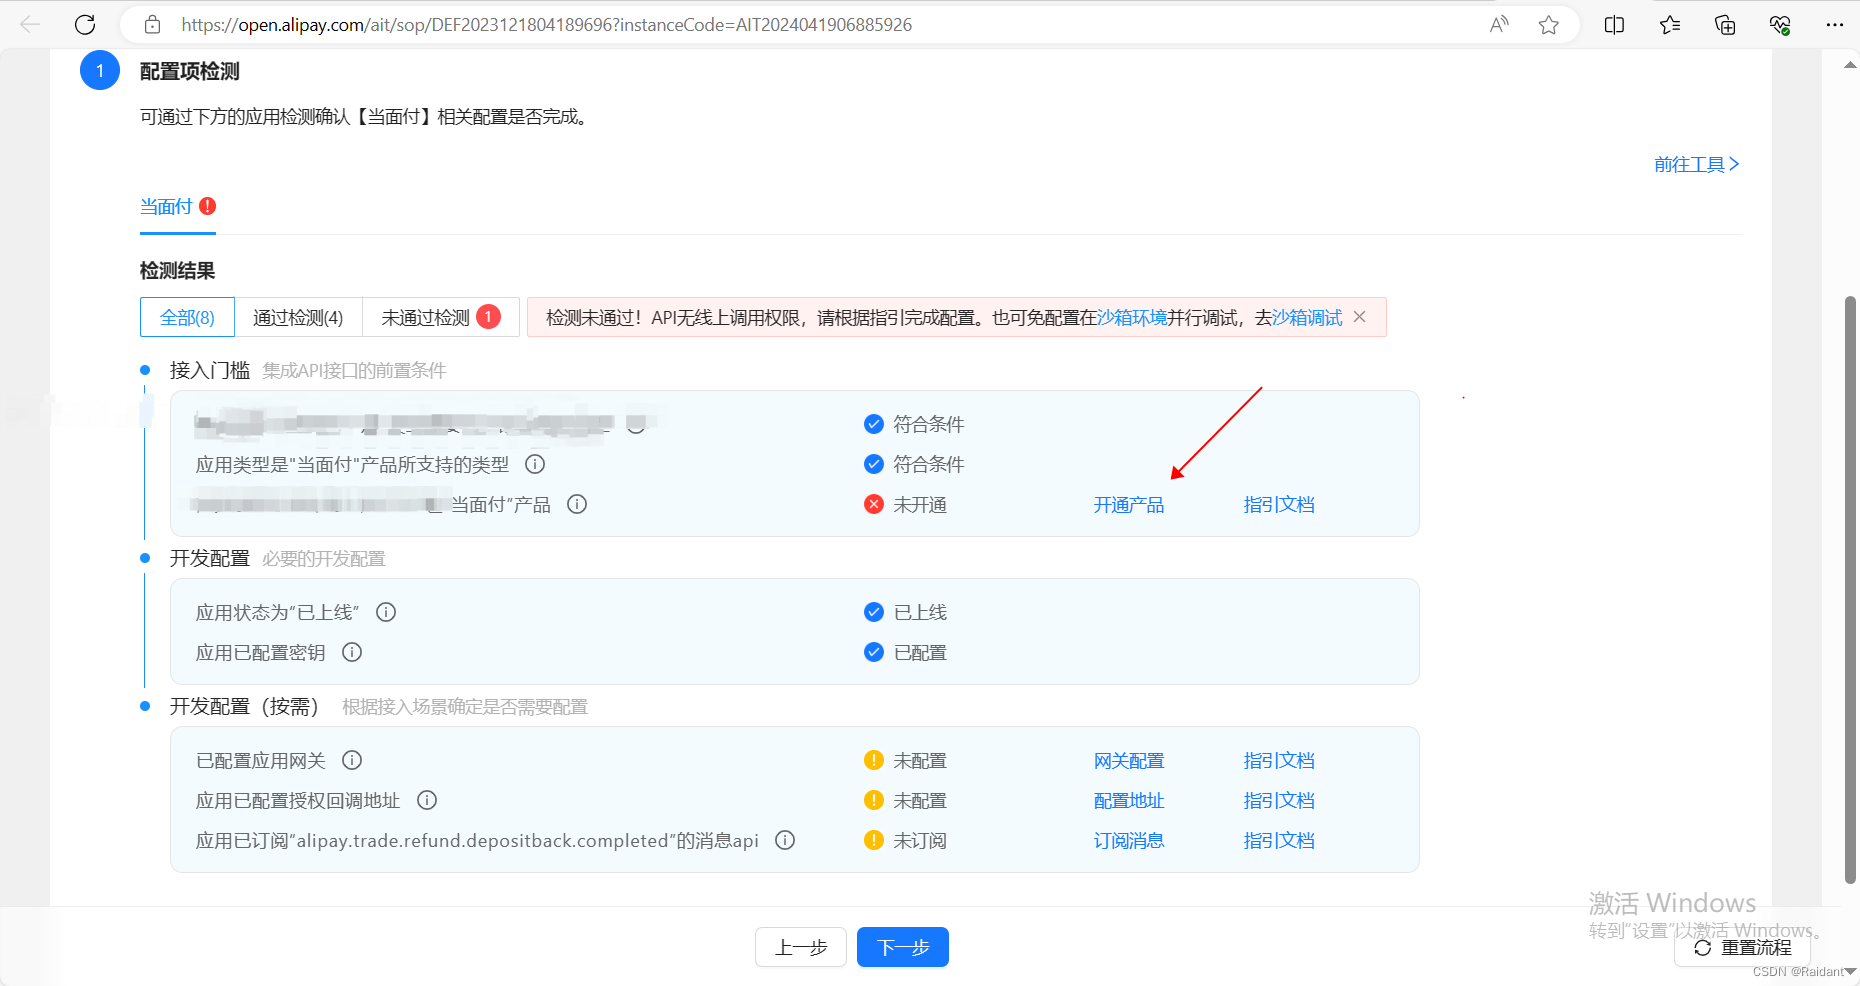
Task: Reload the page with the refresh icon
Action: point(85,25)
